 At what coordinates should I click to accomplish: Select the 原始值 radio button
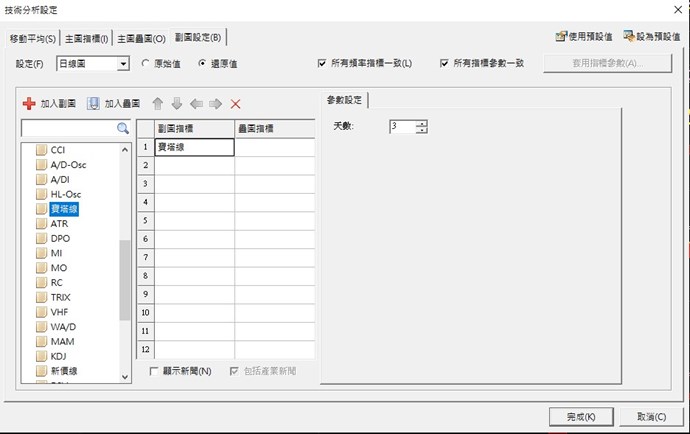[145, 63]
